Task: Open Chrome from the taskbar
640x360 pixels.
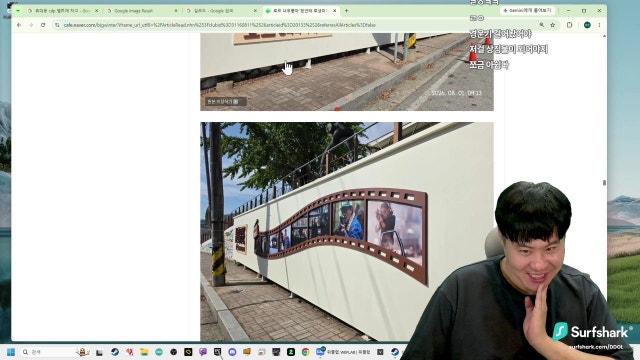Action: [305, 352]
